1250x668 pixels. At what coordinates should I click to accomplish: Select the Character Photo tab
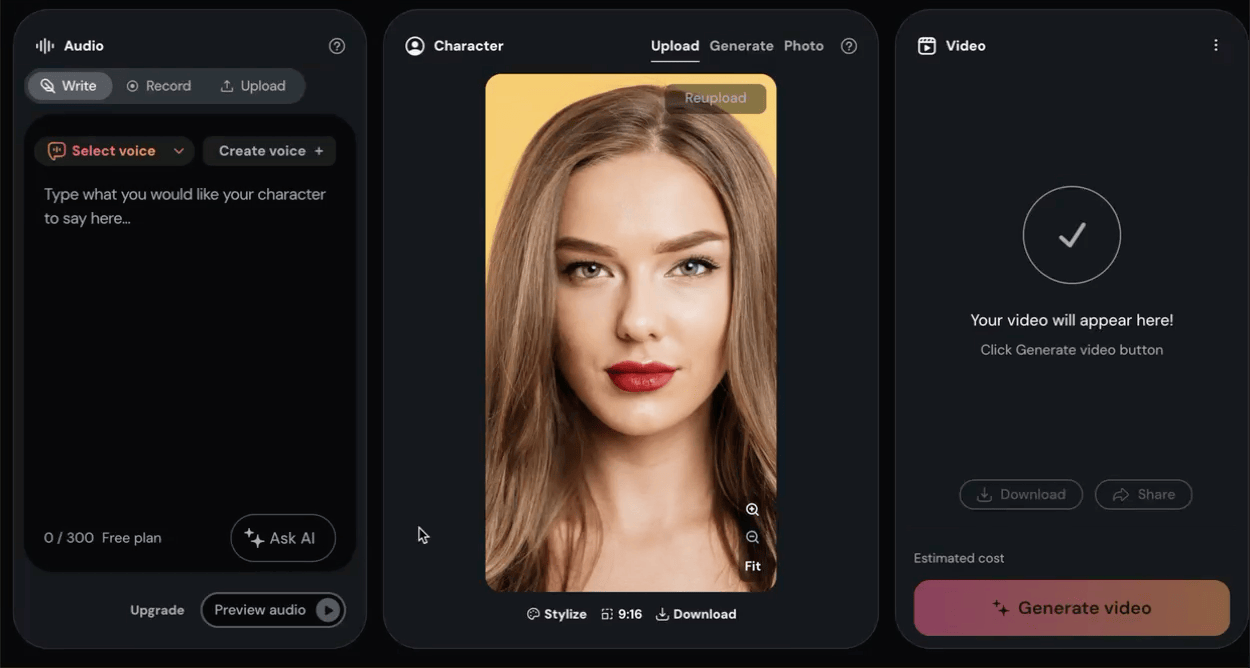pos(804,46)
